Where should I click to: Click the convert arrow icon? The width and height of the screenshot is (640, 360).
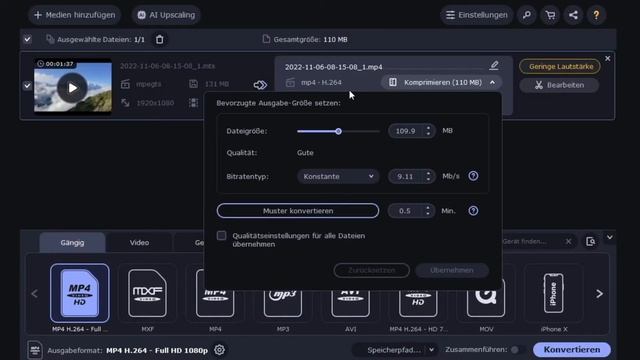point(260,85)
